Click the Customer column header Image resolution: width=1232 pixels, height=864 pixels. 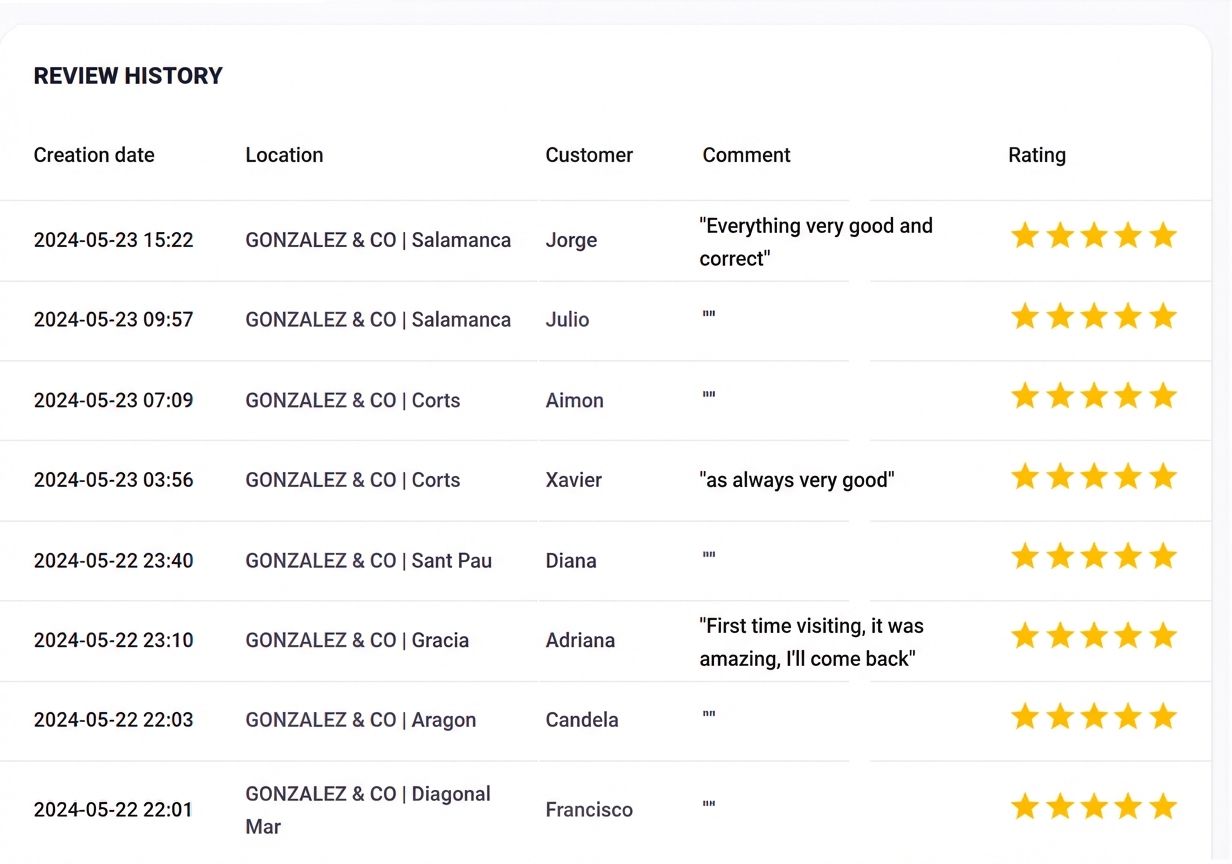click(589, 155)
